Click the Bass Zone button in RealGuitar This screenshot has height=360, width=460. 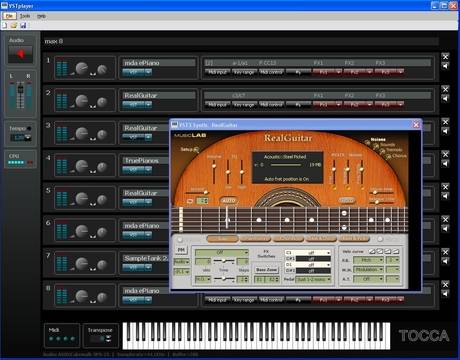click(x=266, y=270)
